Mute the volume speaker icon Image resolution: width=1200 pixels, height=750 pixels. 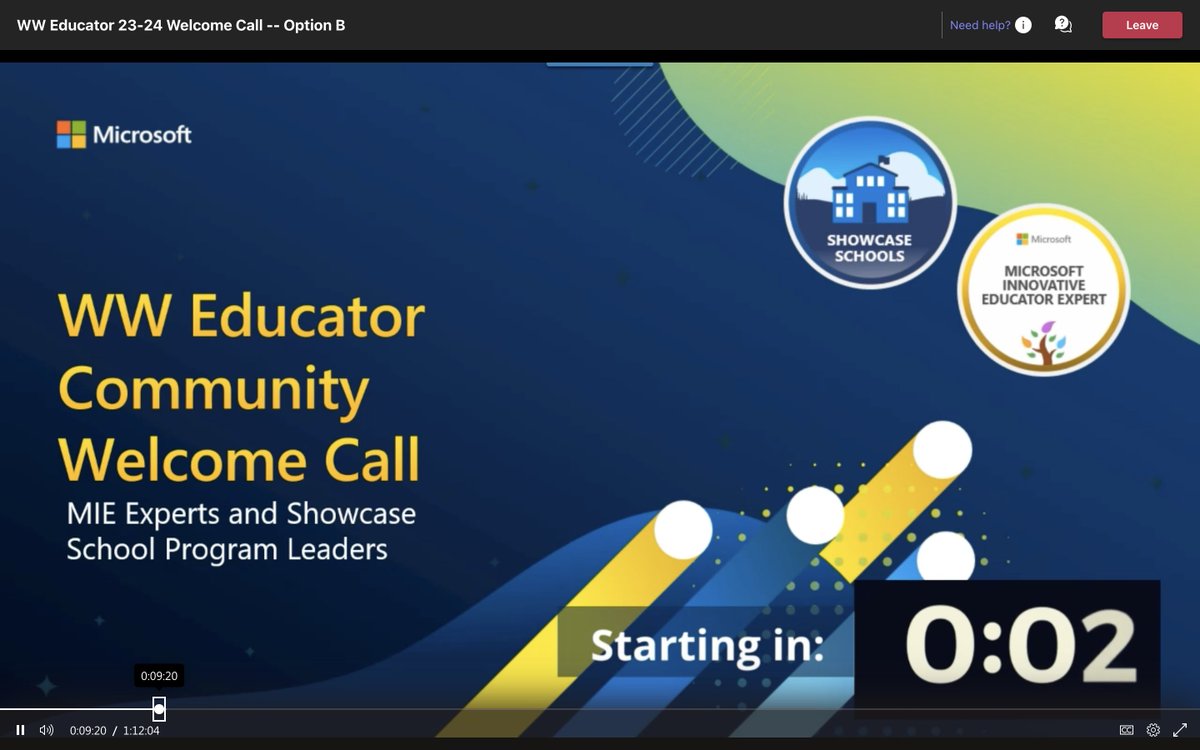[46, 730]
